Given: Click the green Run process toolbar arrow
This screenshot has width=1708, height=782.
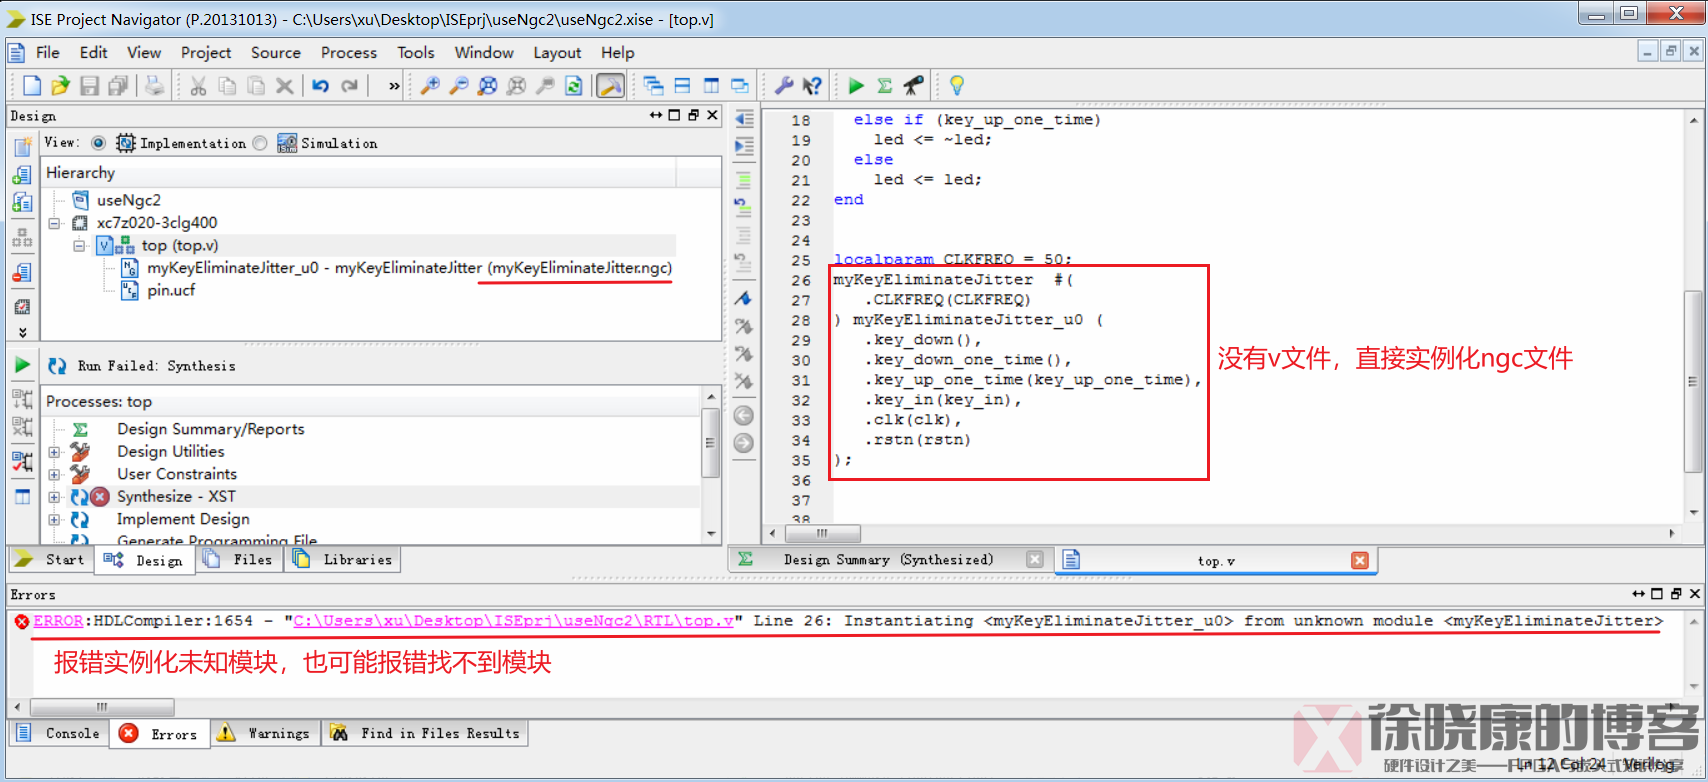Looking at the screenshot, I should tap(856, 86).
